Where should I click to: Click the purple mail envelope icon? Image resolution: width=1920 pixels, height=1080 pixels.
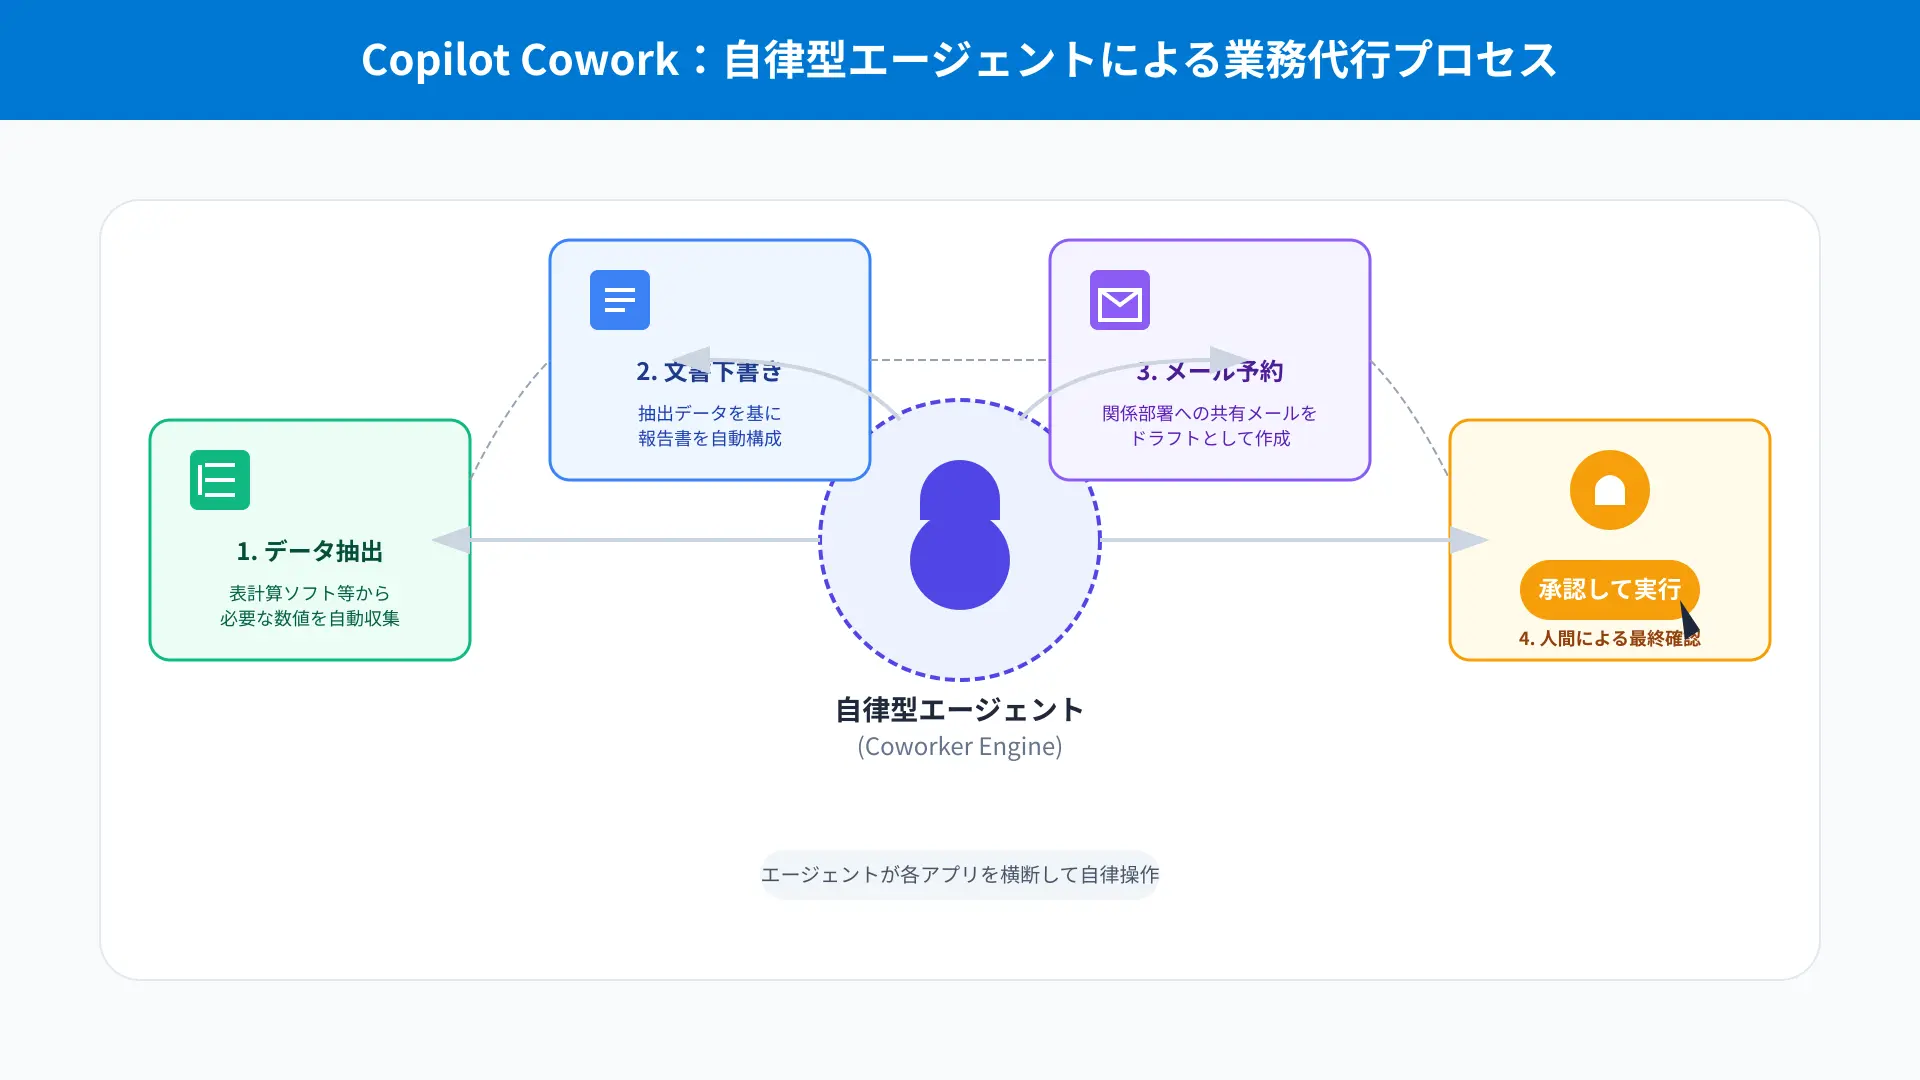click(x=1120, y=300)
